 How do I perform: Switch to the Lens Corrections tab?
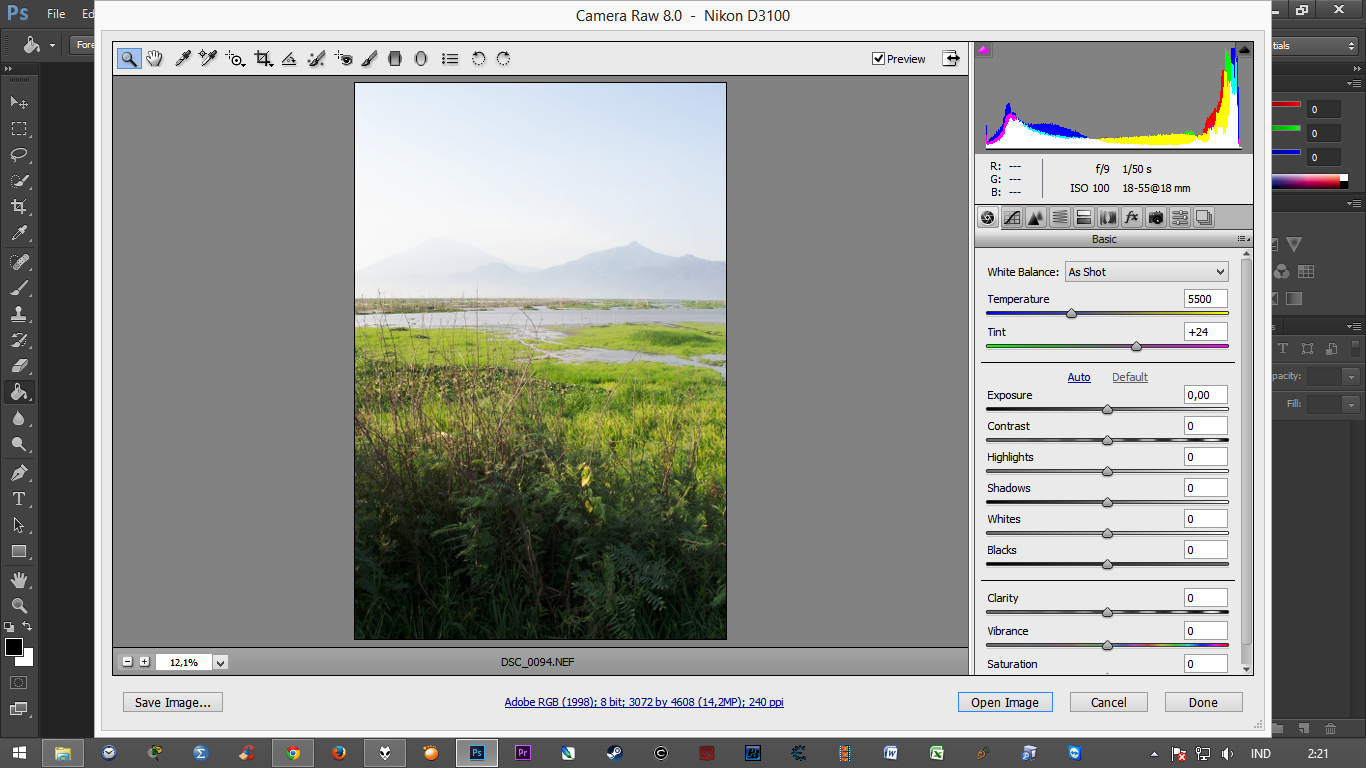[x=1108, y=217]
